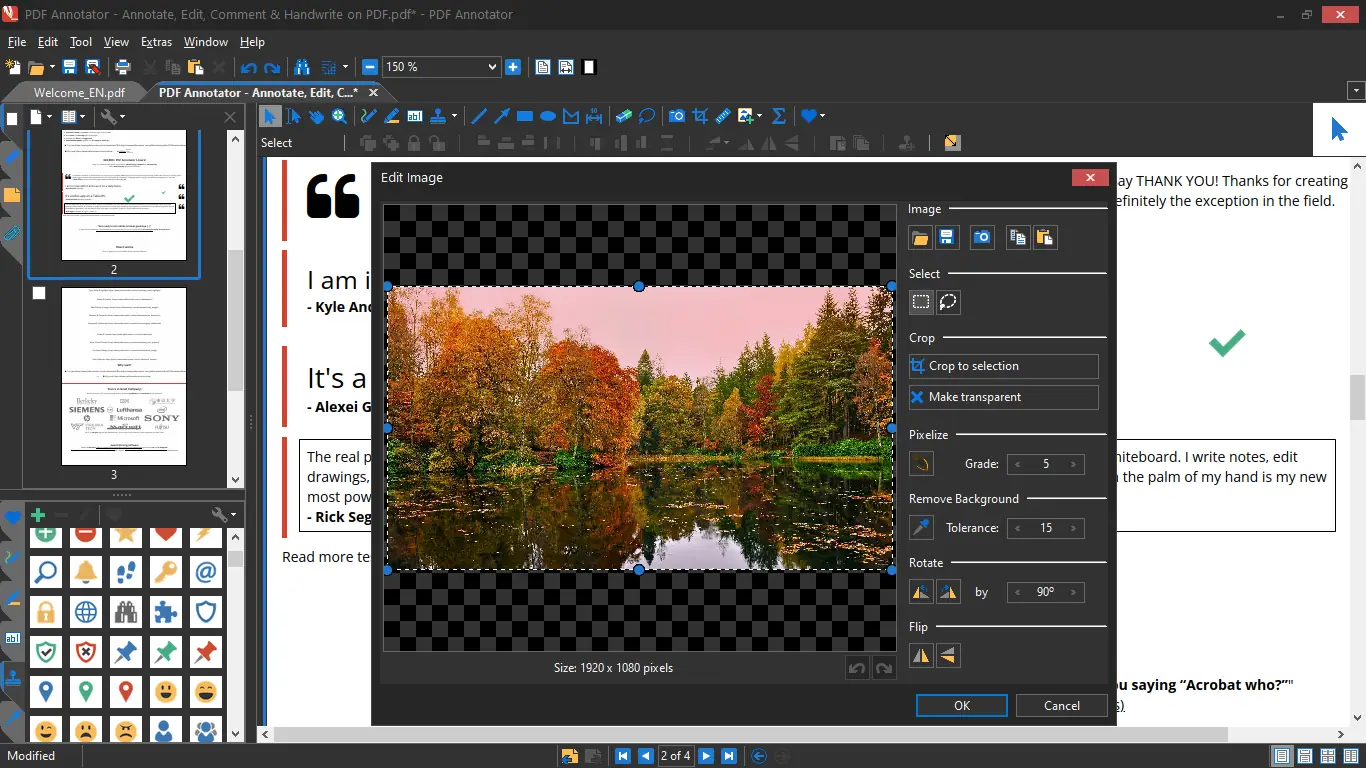Viewport: 1366px width, 768px height.
Task: Flip the image vertically
Action: tap(948, 656)
